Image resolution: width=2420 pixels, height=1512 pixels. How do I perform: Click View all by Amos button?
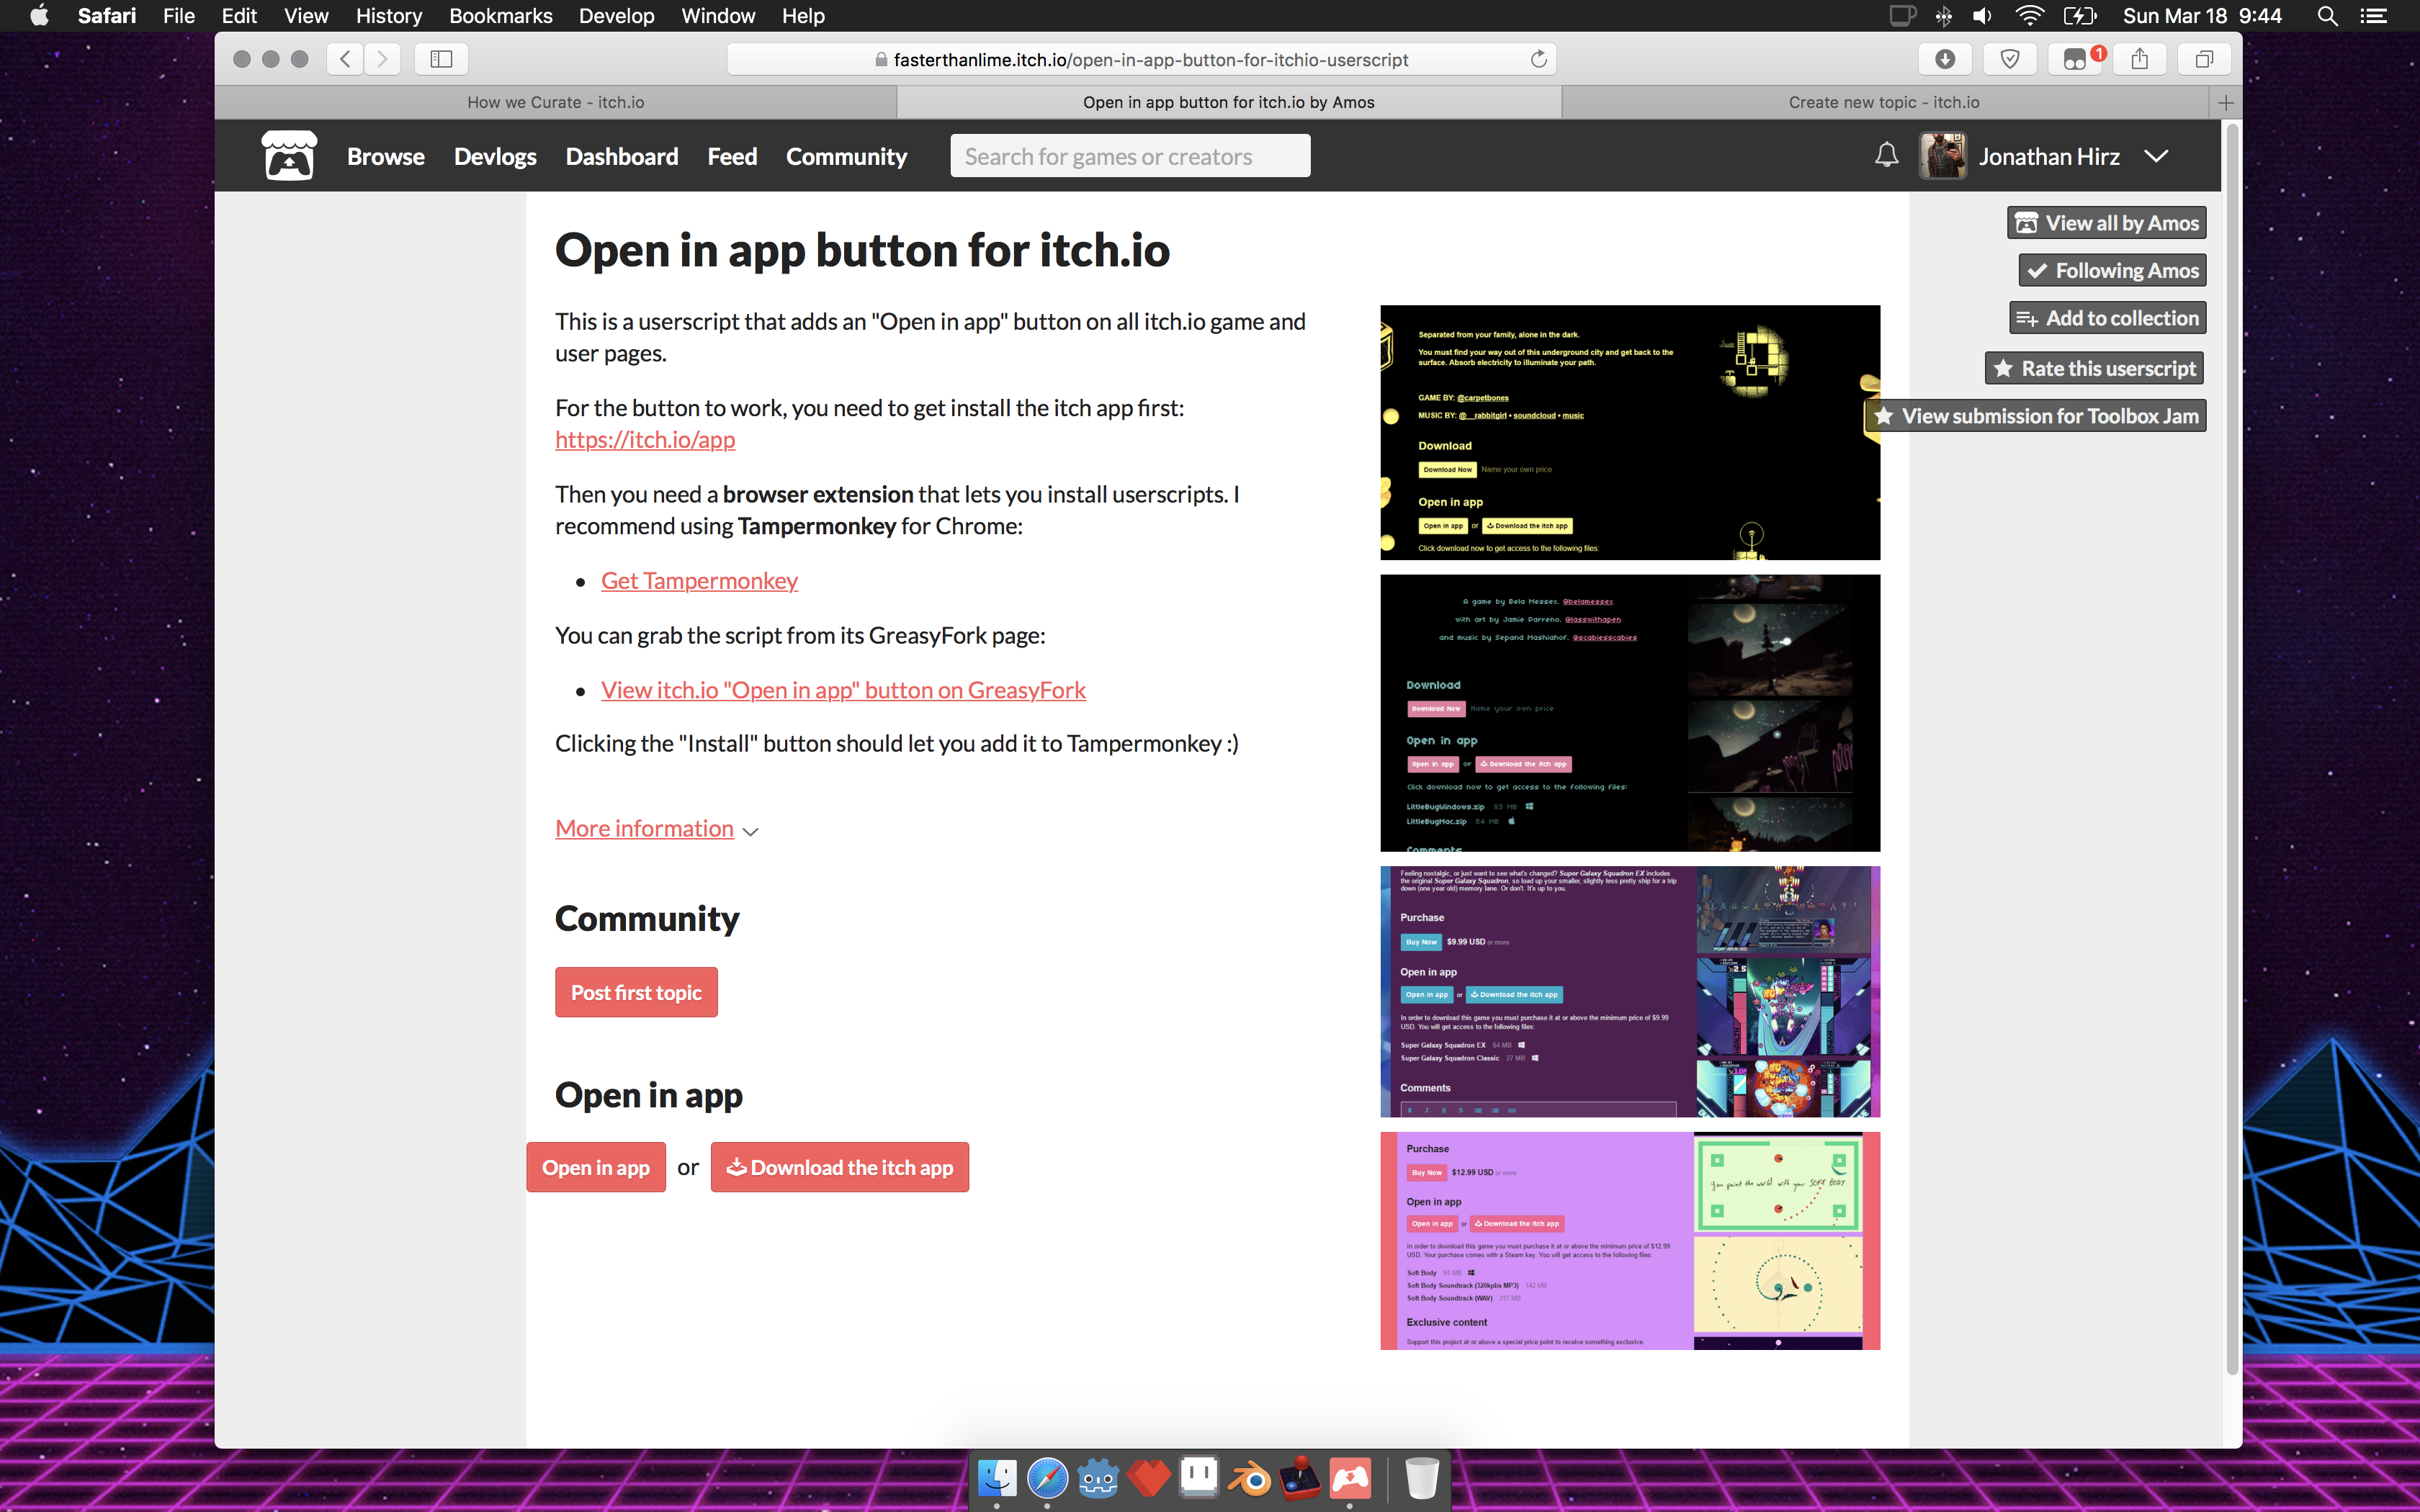point(2106,222)
